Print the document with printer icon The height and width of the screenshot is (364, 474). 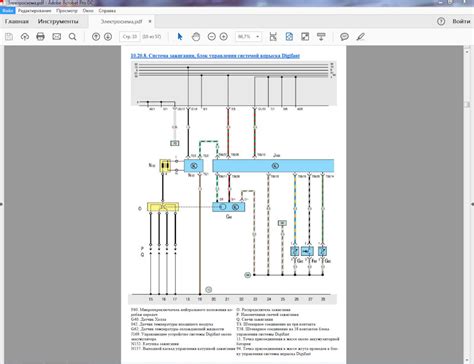coord(40,37)
